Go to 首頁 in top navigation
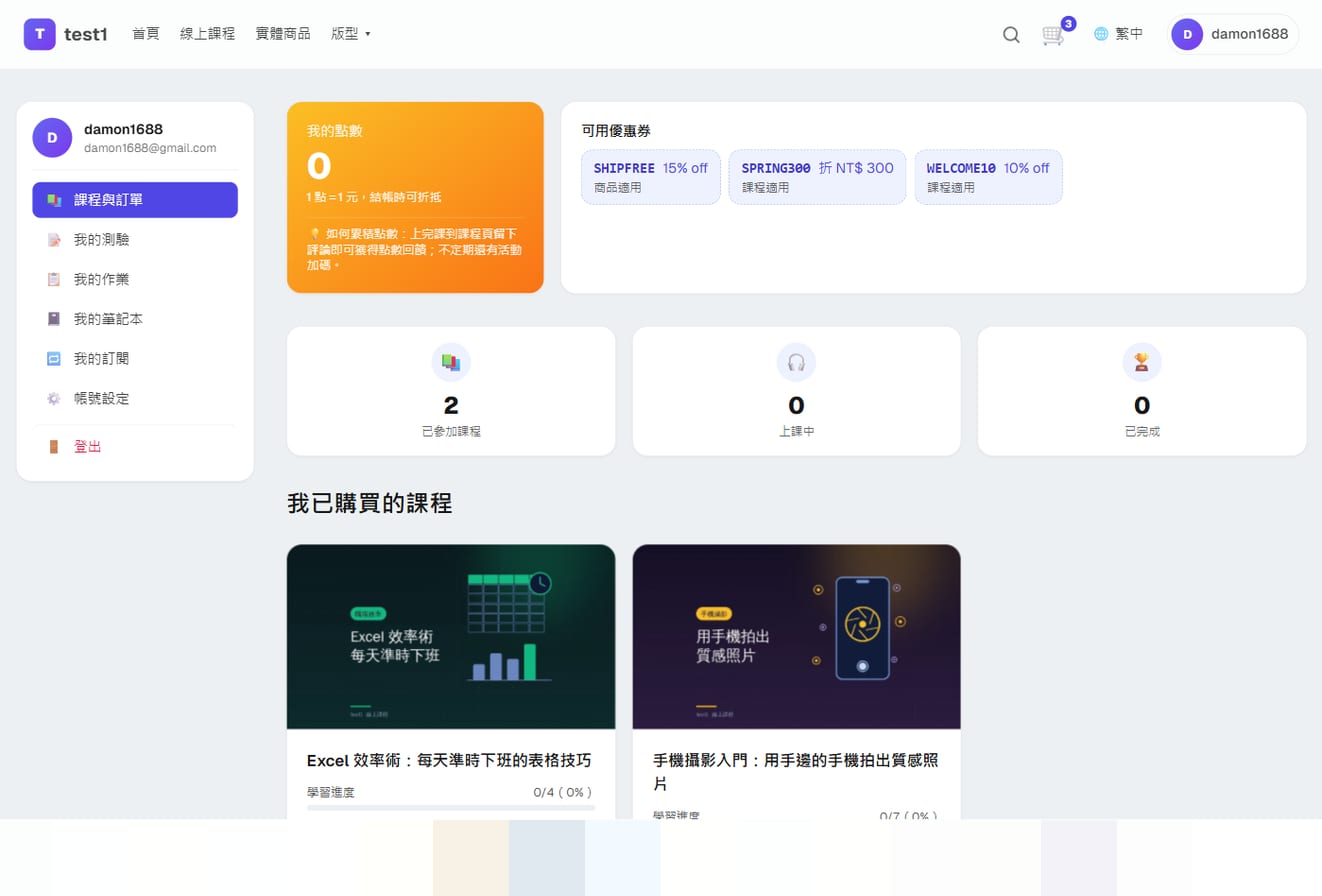The height and width of the screenshot is (896, 1322). point(146,34)
